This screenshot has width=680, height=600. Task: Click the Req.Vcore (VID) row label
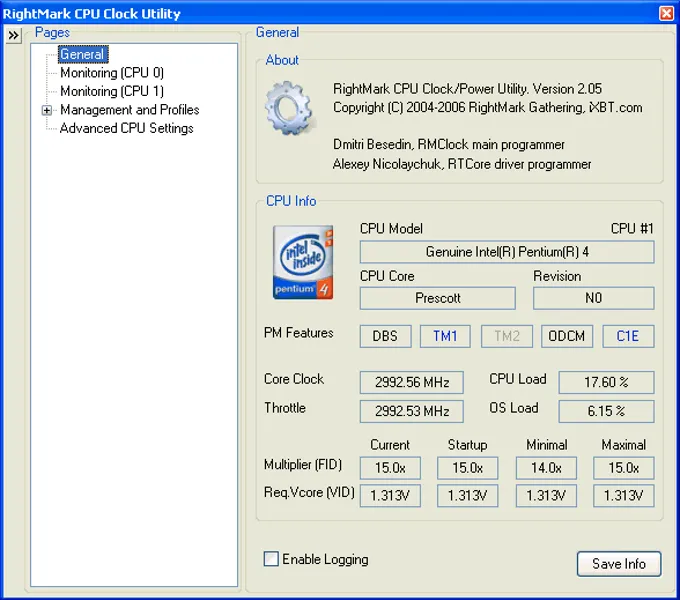tap(309, 492)
